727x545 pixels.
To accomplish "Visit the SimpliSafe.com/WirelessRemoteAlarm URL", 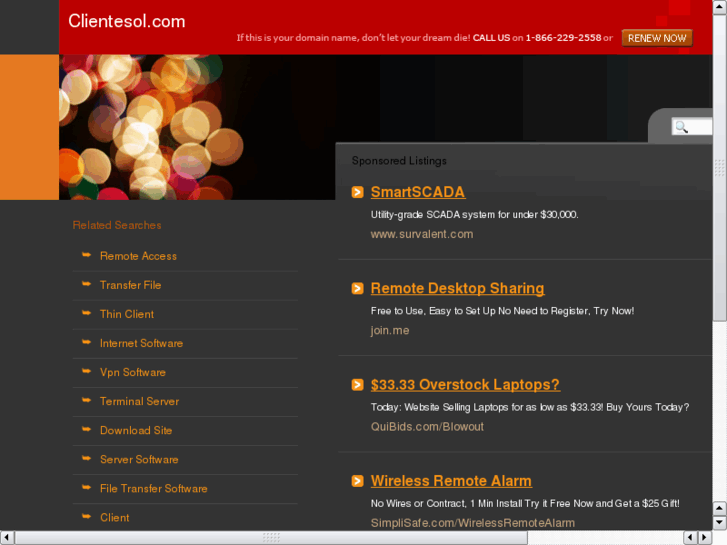I will 472,523.
